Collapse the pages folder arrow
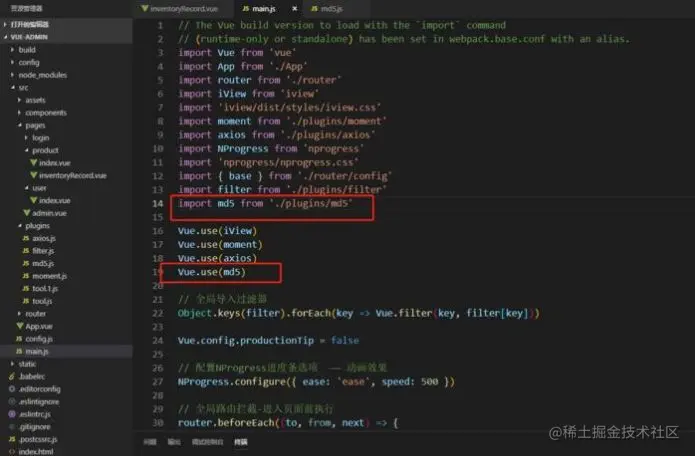The width and height of the screenshot is (695, 456). (20, 125)
